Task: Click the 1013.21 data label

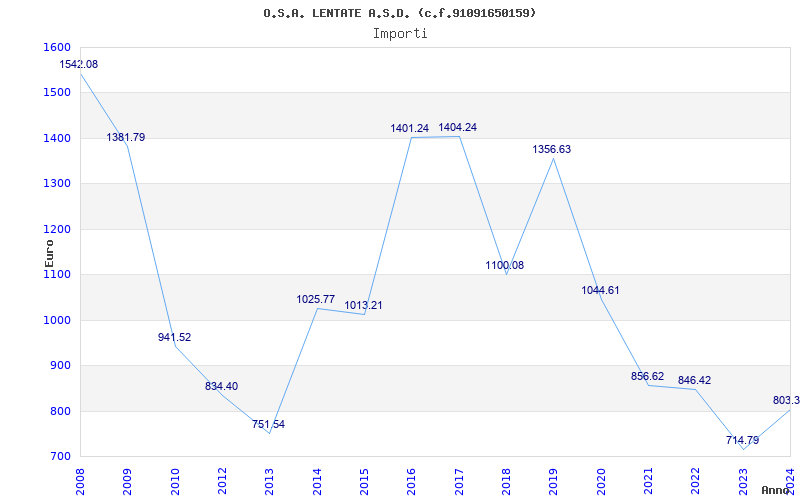Action: (x=363, y=305)
